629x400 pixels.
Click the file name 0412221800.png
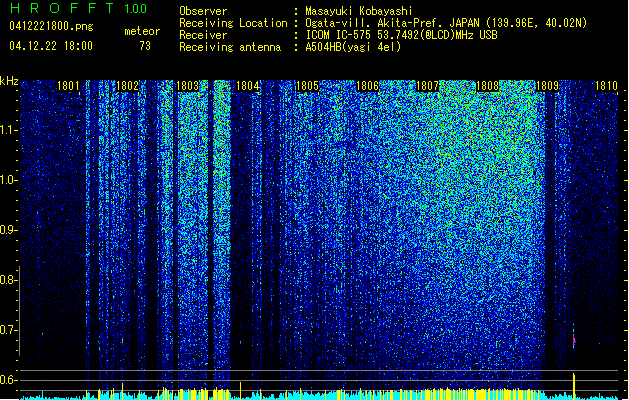[51, 26]
